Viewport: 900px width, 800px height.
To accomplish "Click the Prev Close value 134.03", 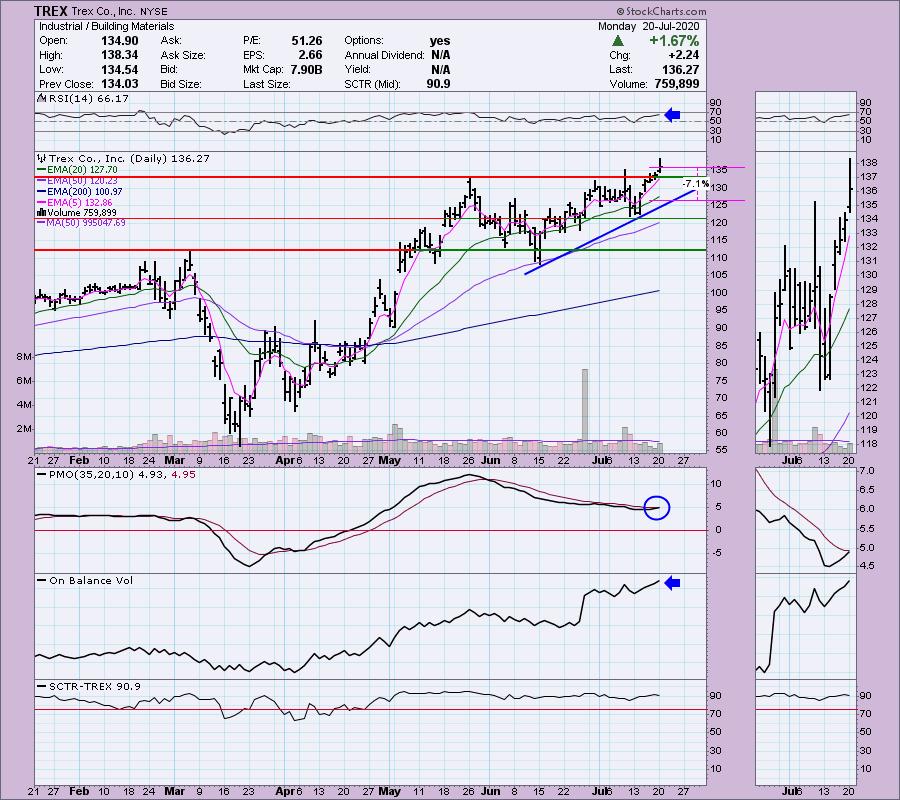I will [x=119, y=84].
